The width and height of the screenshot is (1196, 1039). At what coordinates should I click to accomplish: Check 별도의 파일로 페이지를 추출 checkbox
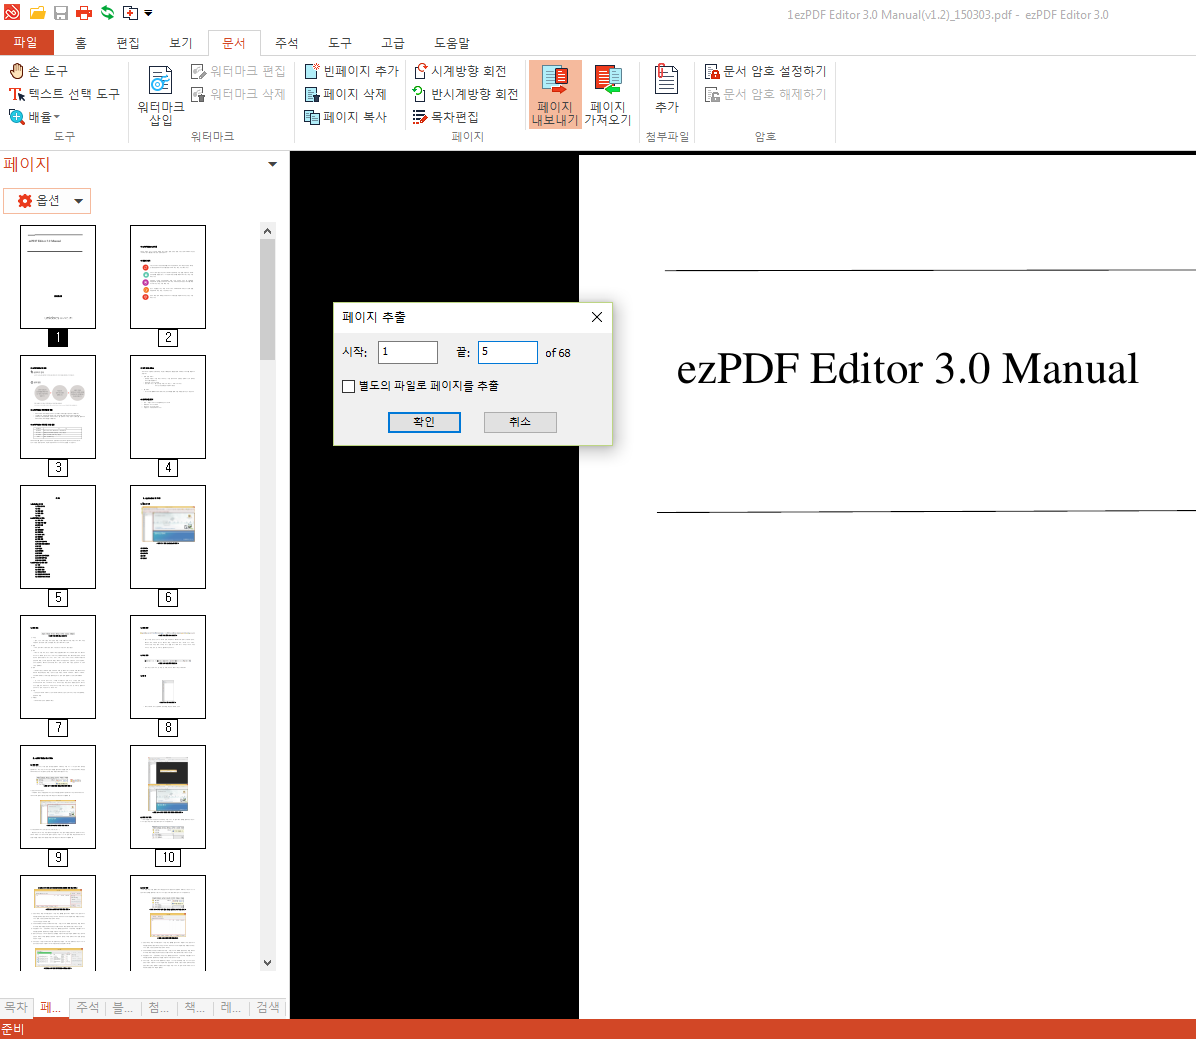[349, 386]
